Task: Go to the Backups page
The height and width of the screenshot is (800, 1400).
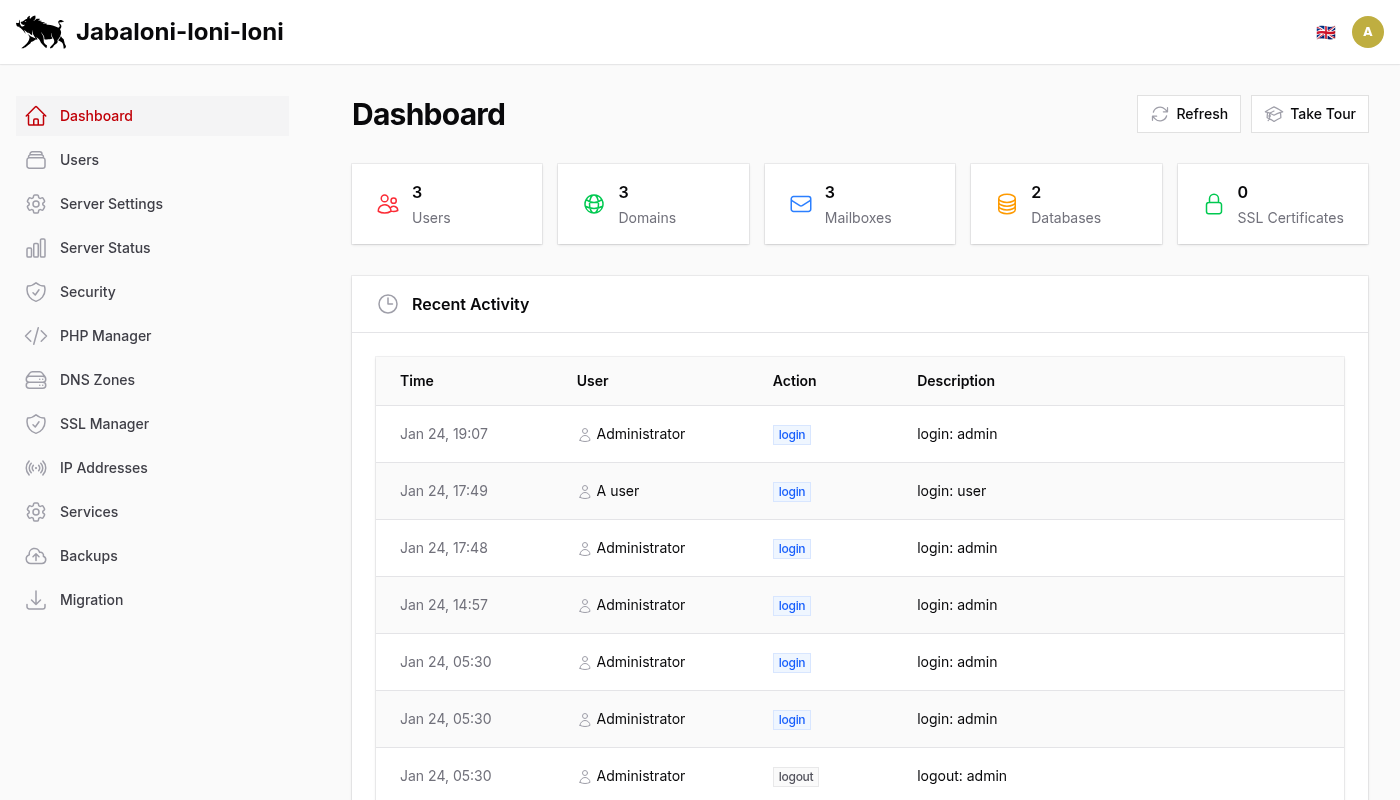Action: 89,556
